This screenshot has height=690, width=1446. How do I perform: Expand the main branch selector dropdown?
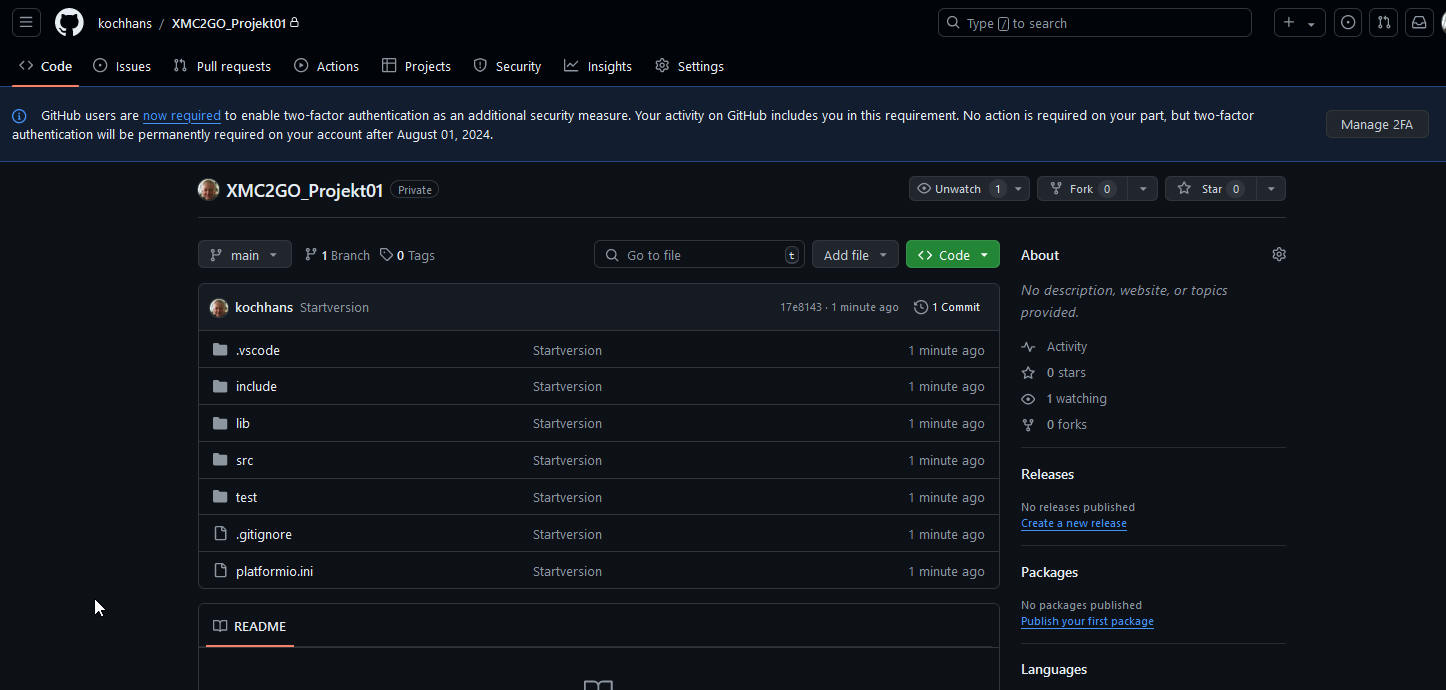click(x=245, y=255)
